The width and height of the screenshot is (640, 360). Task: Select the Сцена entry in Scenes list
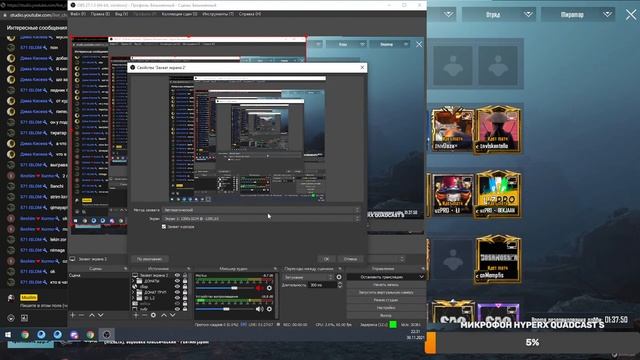(98, 276)
